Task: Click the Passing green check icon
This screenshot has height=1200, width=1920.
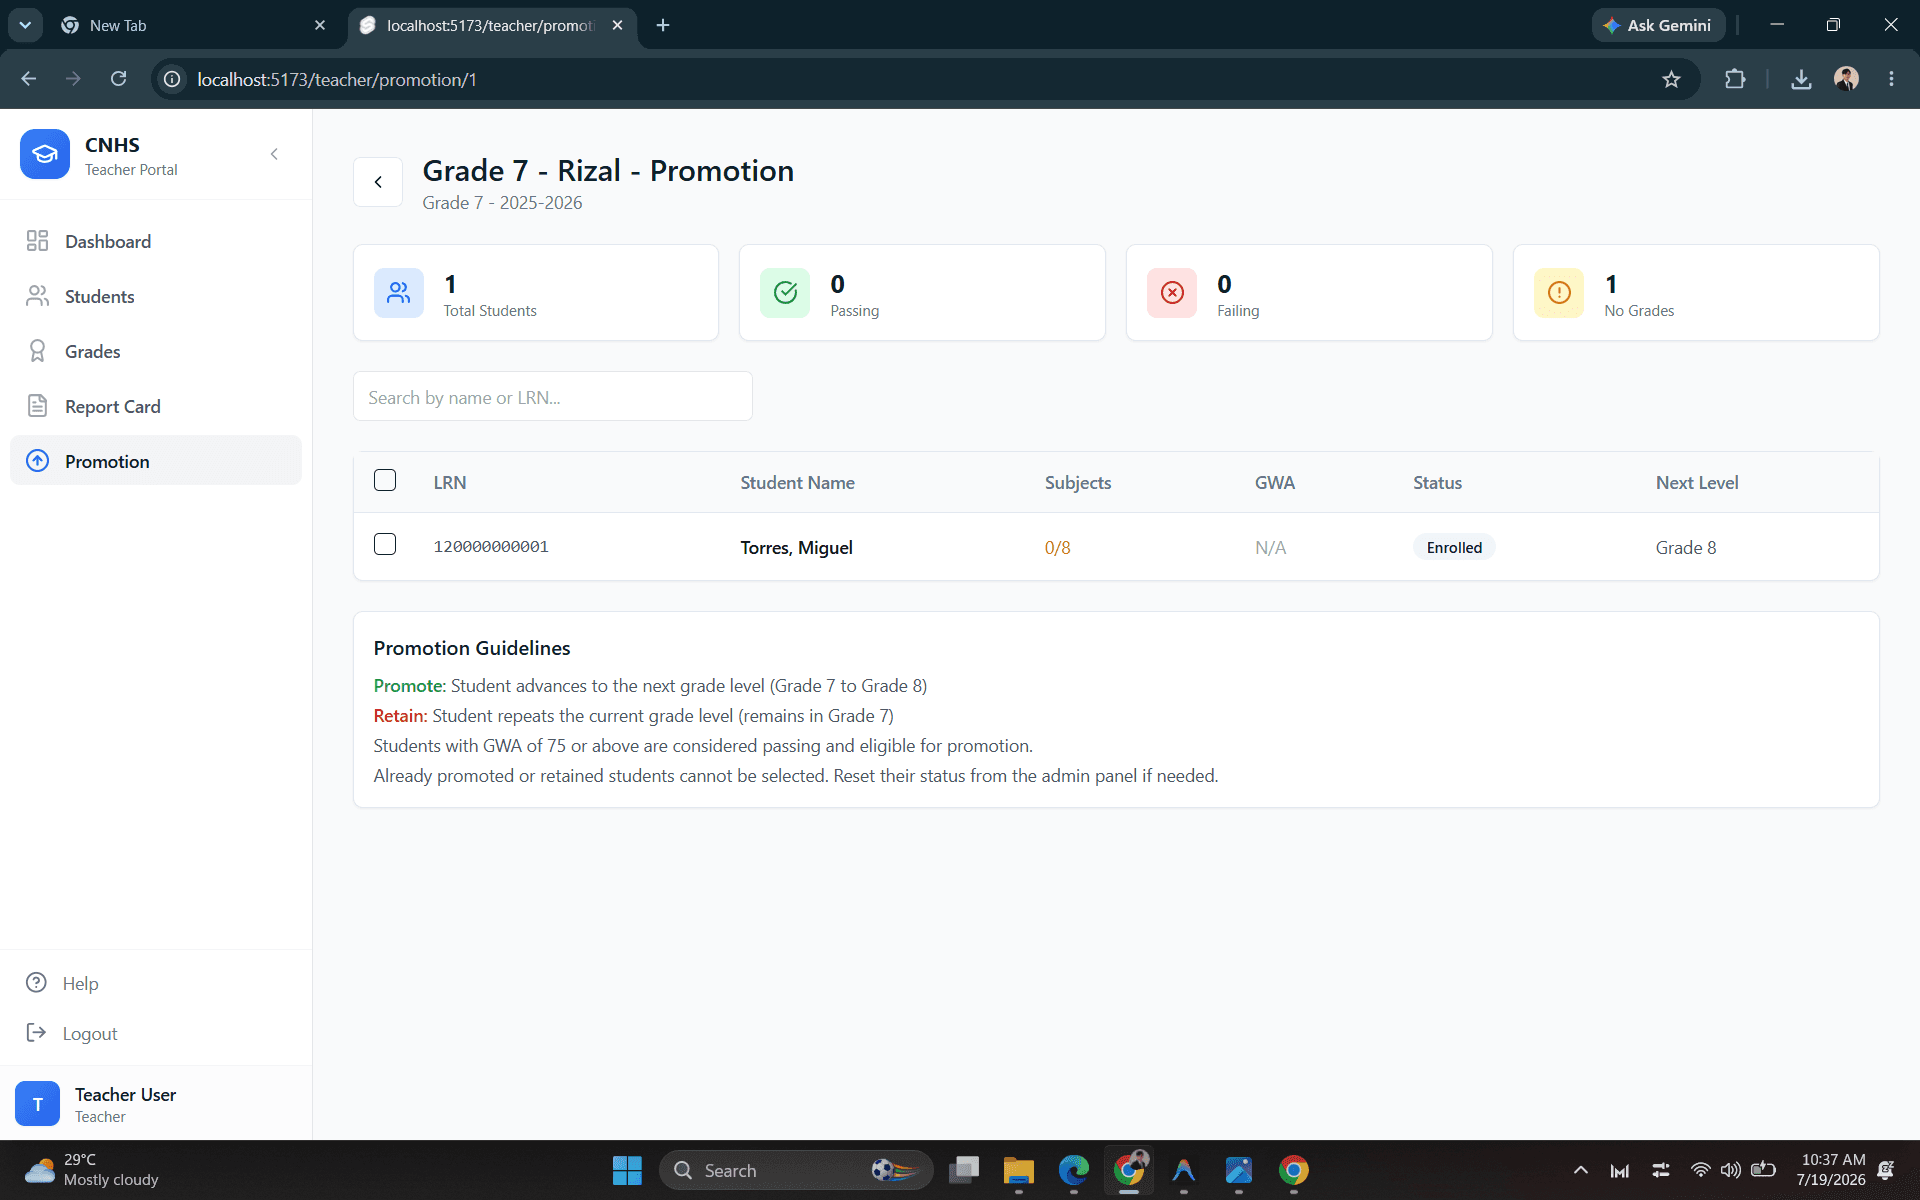Action: pos(785,293)
